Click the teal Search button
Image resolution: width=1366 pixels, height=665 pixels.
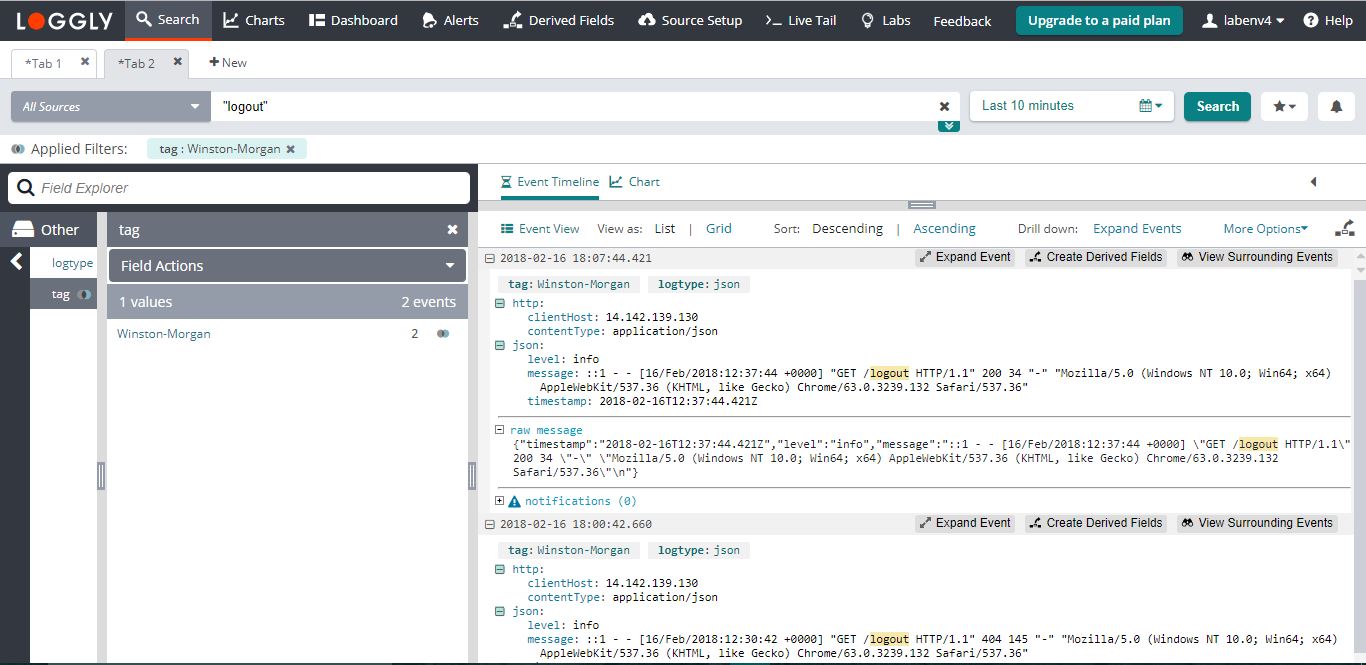pos(1217,106)
